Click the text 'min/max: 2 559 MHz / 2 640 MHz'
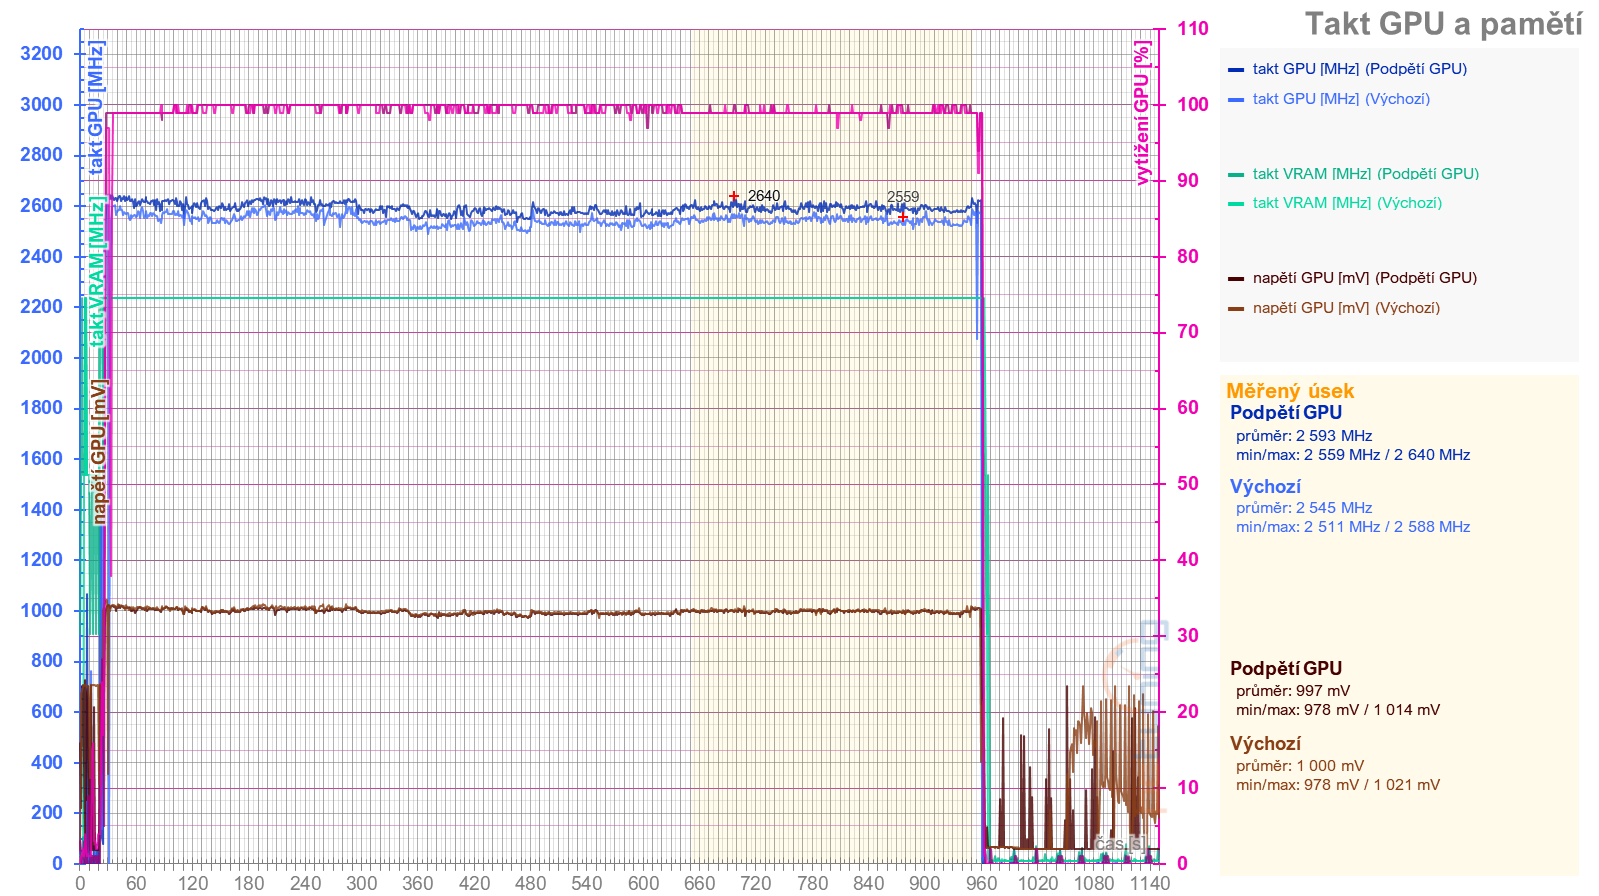The height and width of the screenshot is (896, 1599). 1353,455
